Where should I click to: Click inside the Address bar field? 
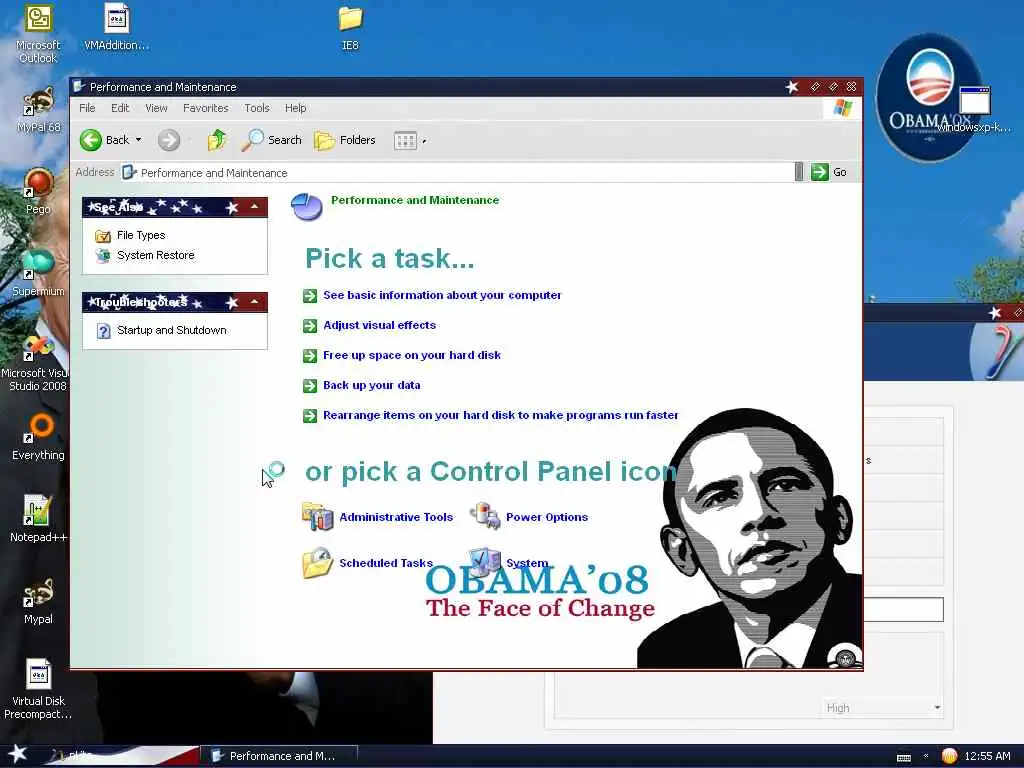[x=457, y=172]
